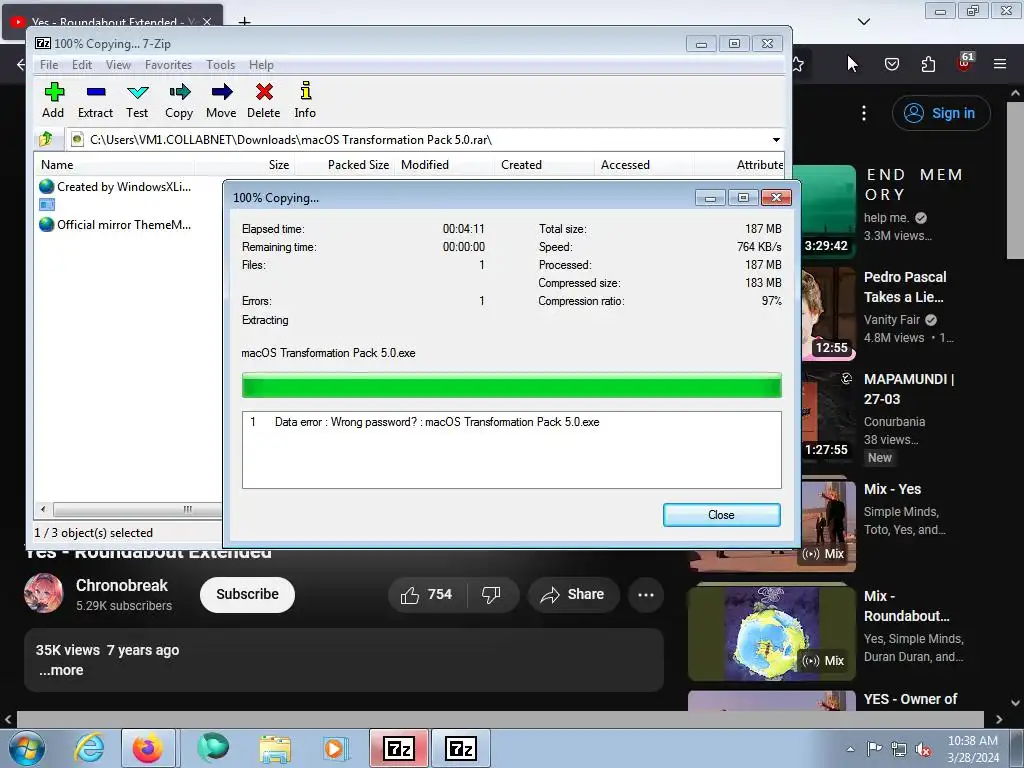The height and width of the screenshot is (768, 1024).
Task: Launch Internet Explorer from the taskbar
Action: coord(88,748)
